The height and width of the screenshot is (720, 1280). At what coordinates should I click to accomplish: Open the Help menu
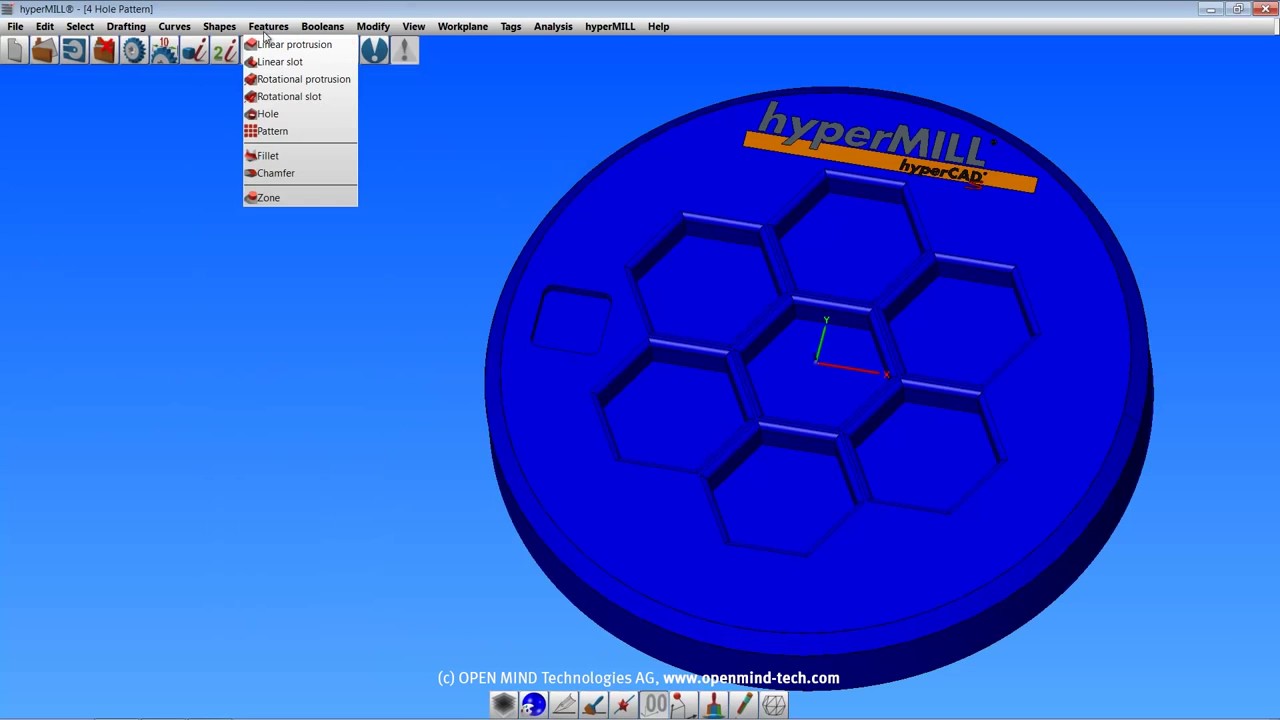point(658,27)
